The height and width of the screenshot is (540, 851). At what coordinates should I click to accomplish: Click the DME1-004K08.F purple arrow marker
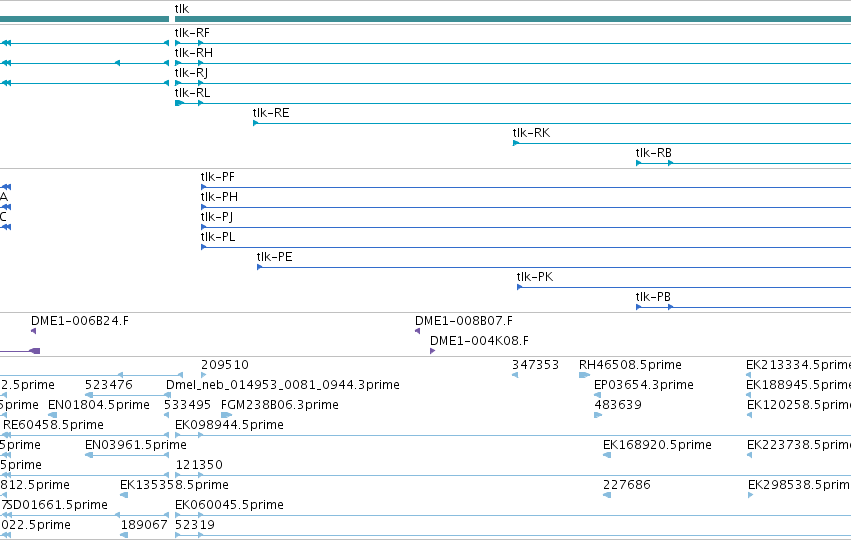click(433, 351)
